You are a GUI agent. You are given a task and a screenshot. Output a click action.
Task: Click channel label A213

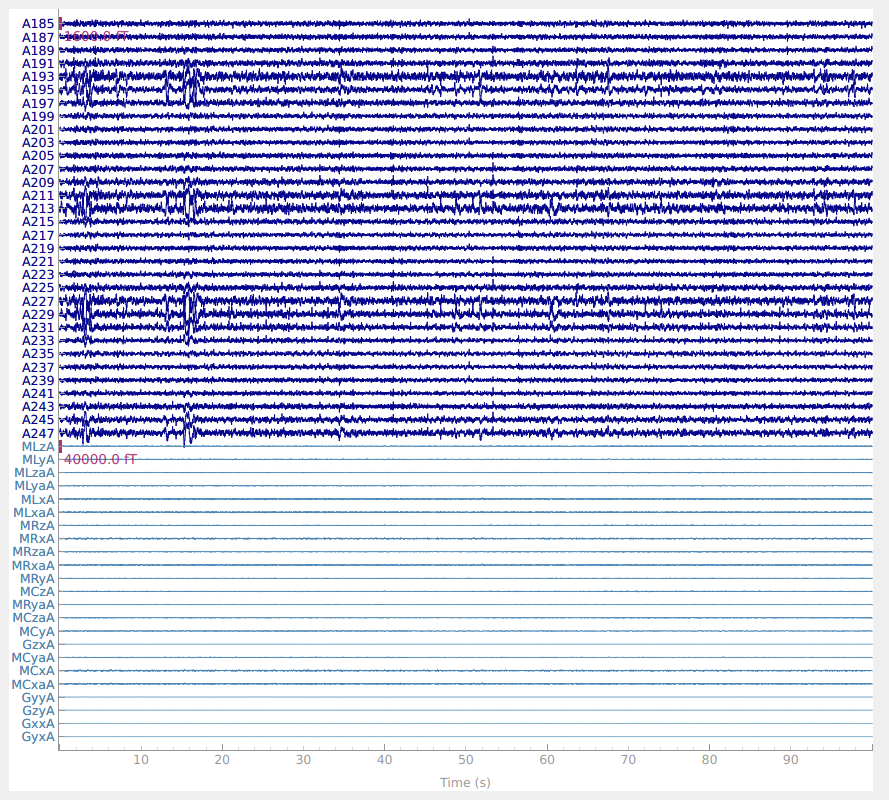coord(38,208)
